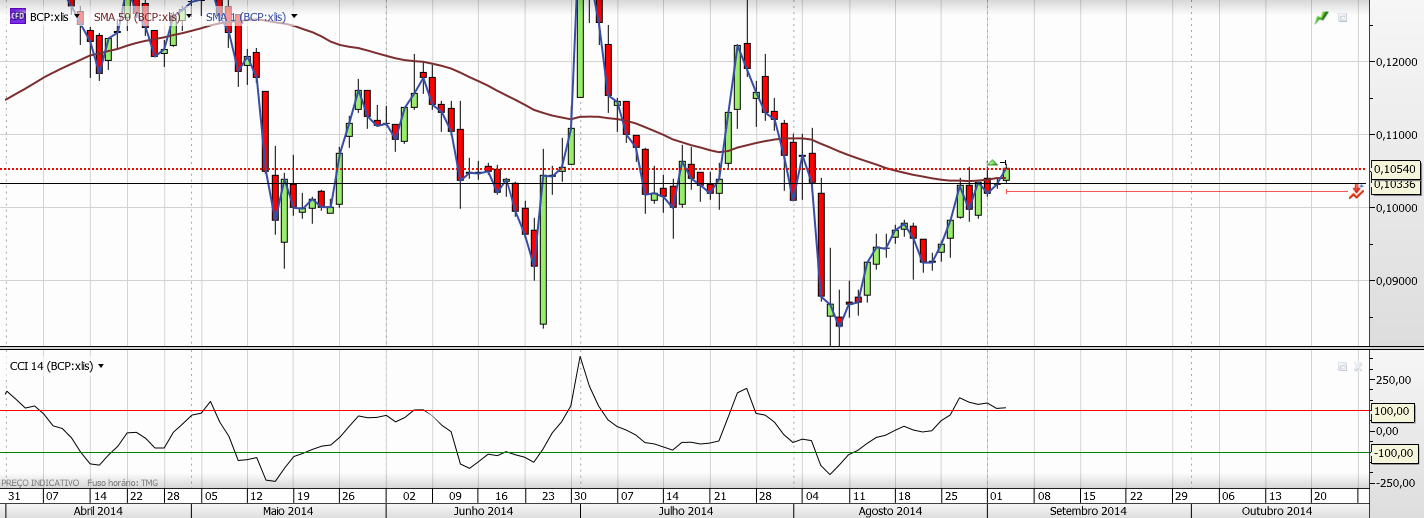Click the purple CFD instrument icon
Screen dimensions: 1424x518
(x=18, y=17)
